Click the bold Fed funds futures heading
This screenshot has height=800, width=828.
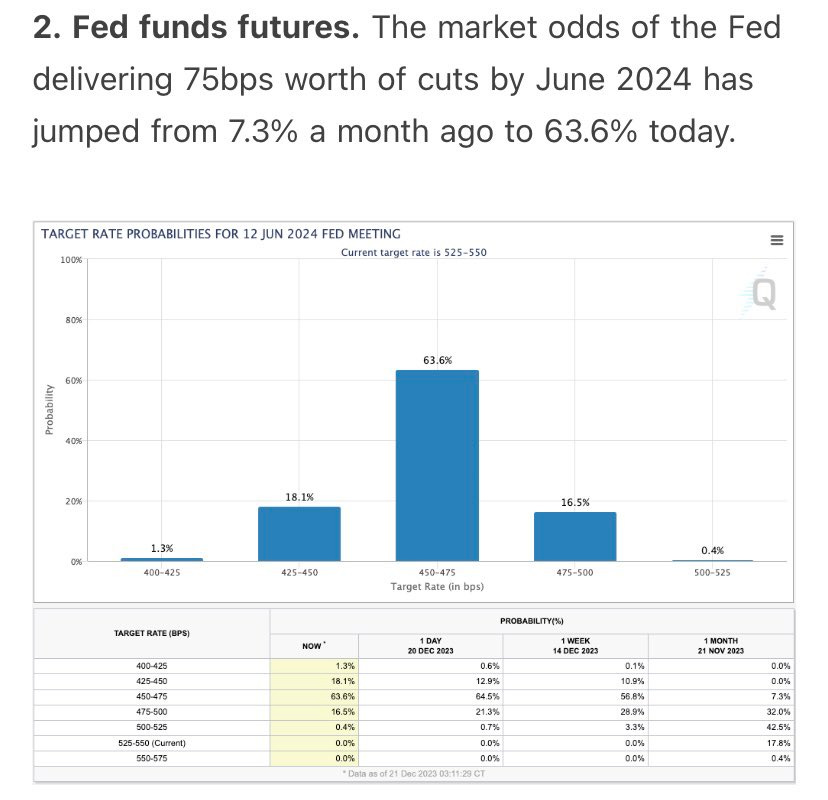click(x=196, y=28)
